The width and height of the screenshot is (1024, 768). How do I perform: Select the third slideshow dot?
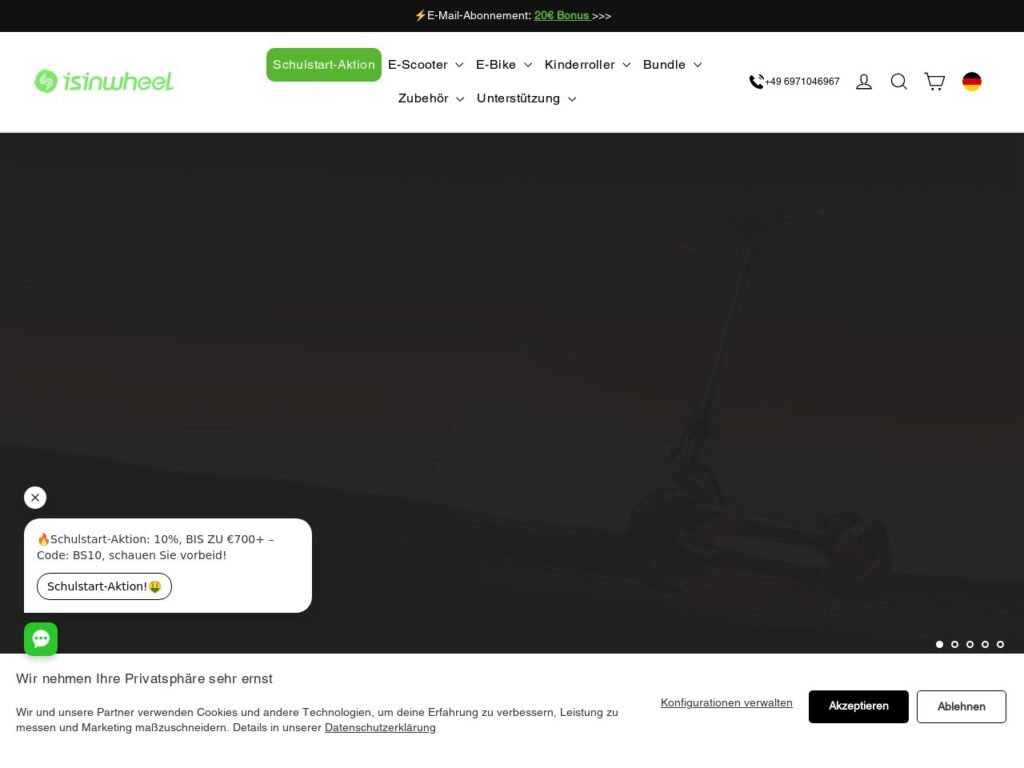point(970,645)
